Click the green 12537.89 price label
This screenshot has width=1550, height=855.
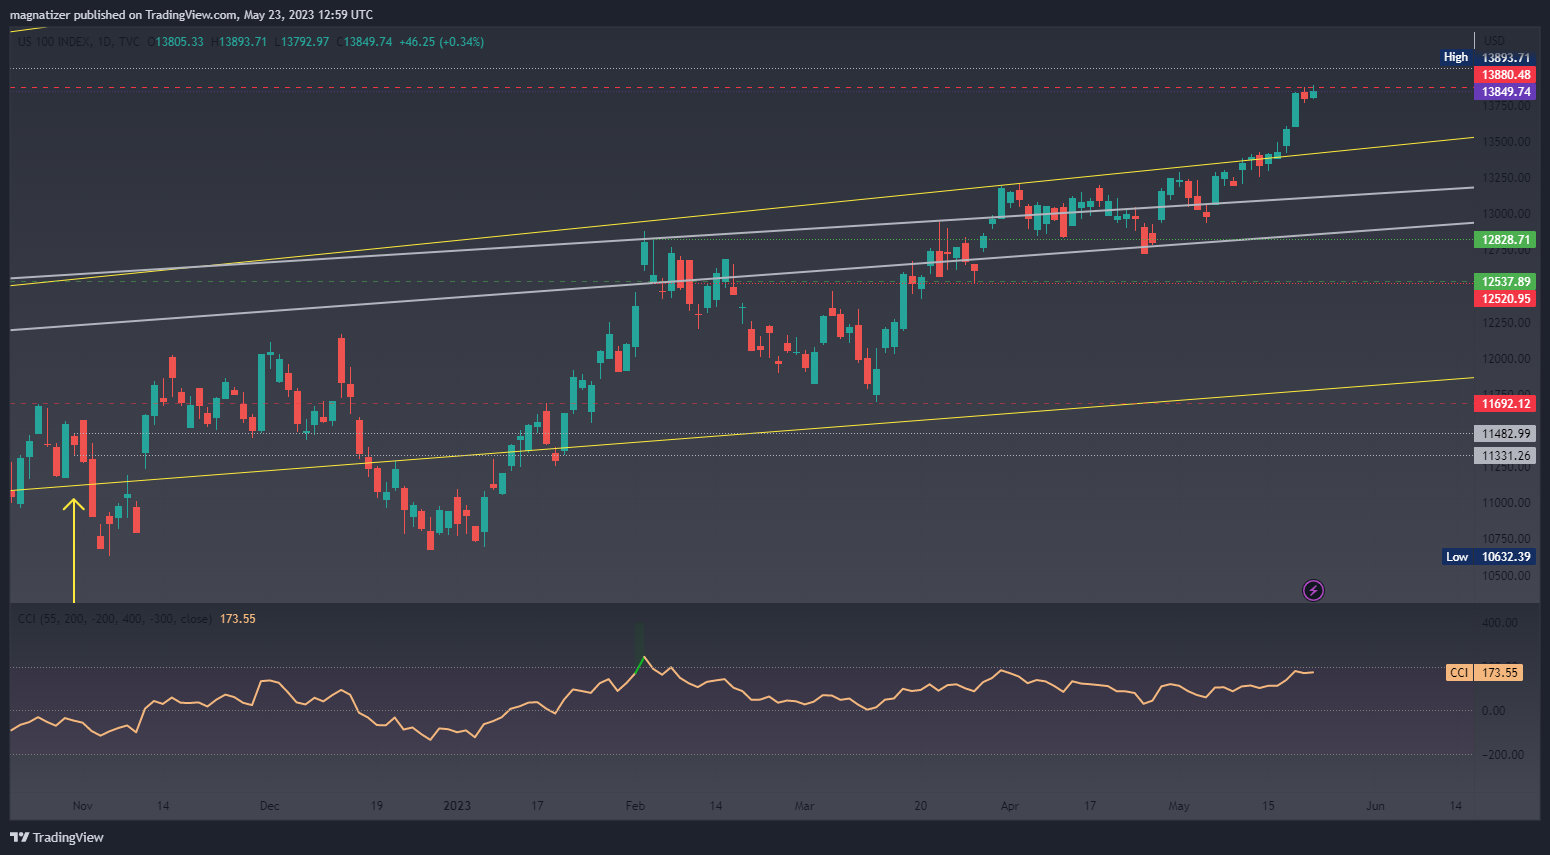click(1505, 282)
